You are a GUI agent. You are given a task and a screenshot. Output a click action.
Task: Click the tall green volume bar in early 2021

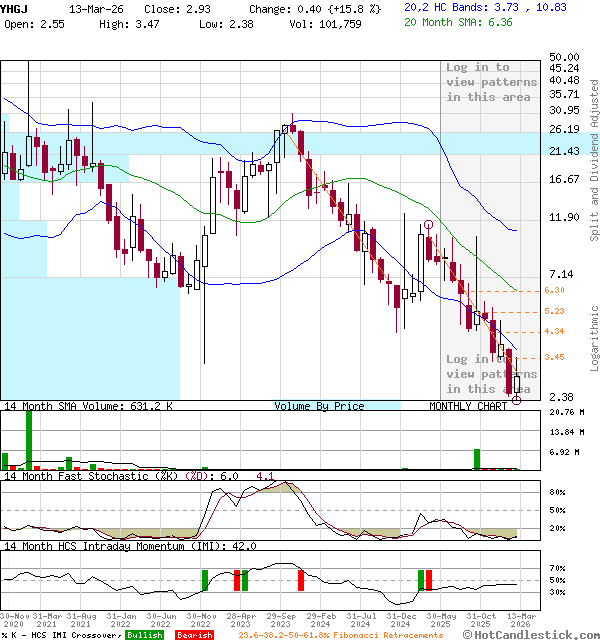click(x=29, y=438)
